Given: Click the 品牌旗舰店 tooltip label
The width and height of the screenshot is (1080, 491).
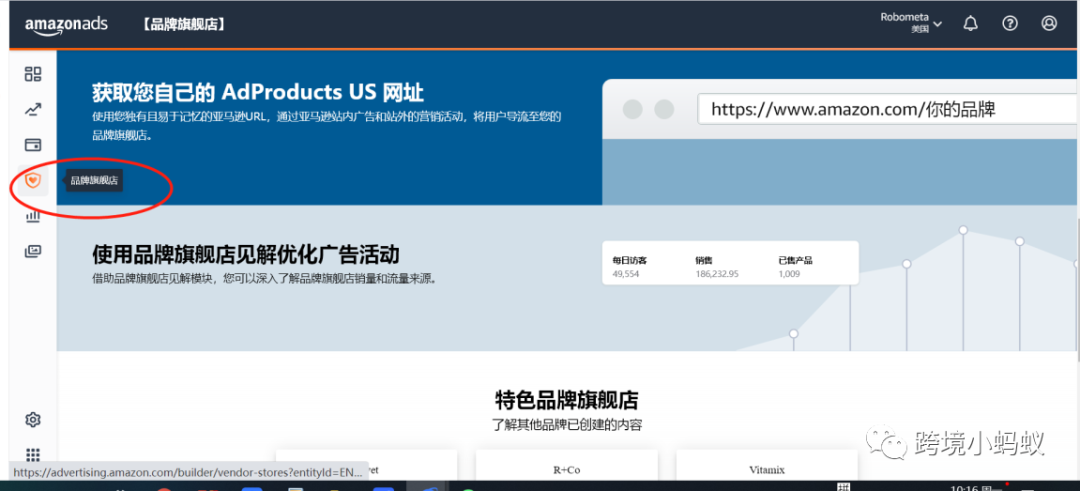Looking at the screenshot, I should (x=94, y=181).
